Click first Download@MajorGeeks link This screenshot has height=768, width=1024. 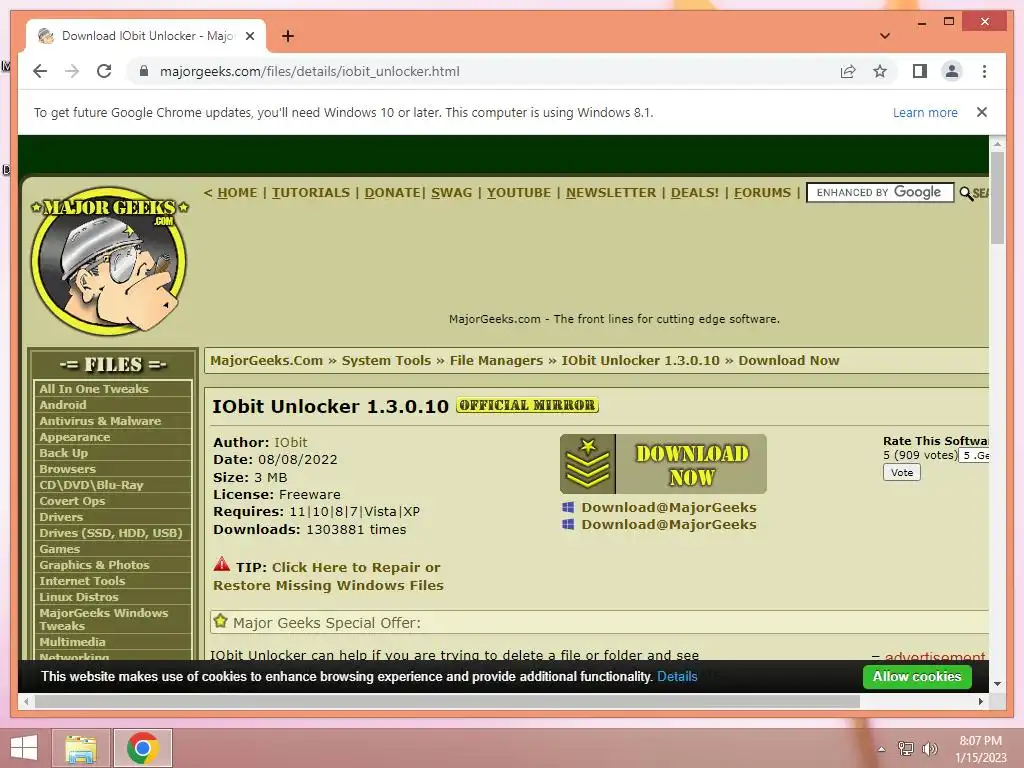[x=669, y=507]
